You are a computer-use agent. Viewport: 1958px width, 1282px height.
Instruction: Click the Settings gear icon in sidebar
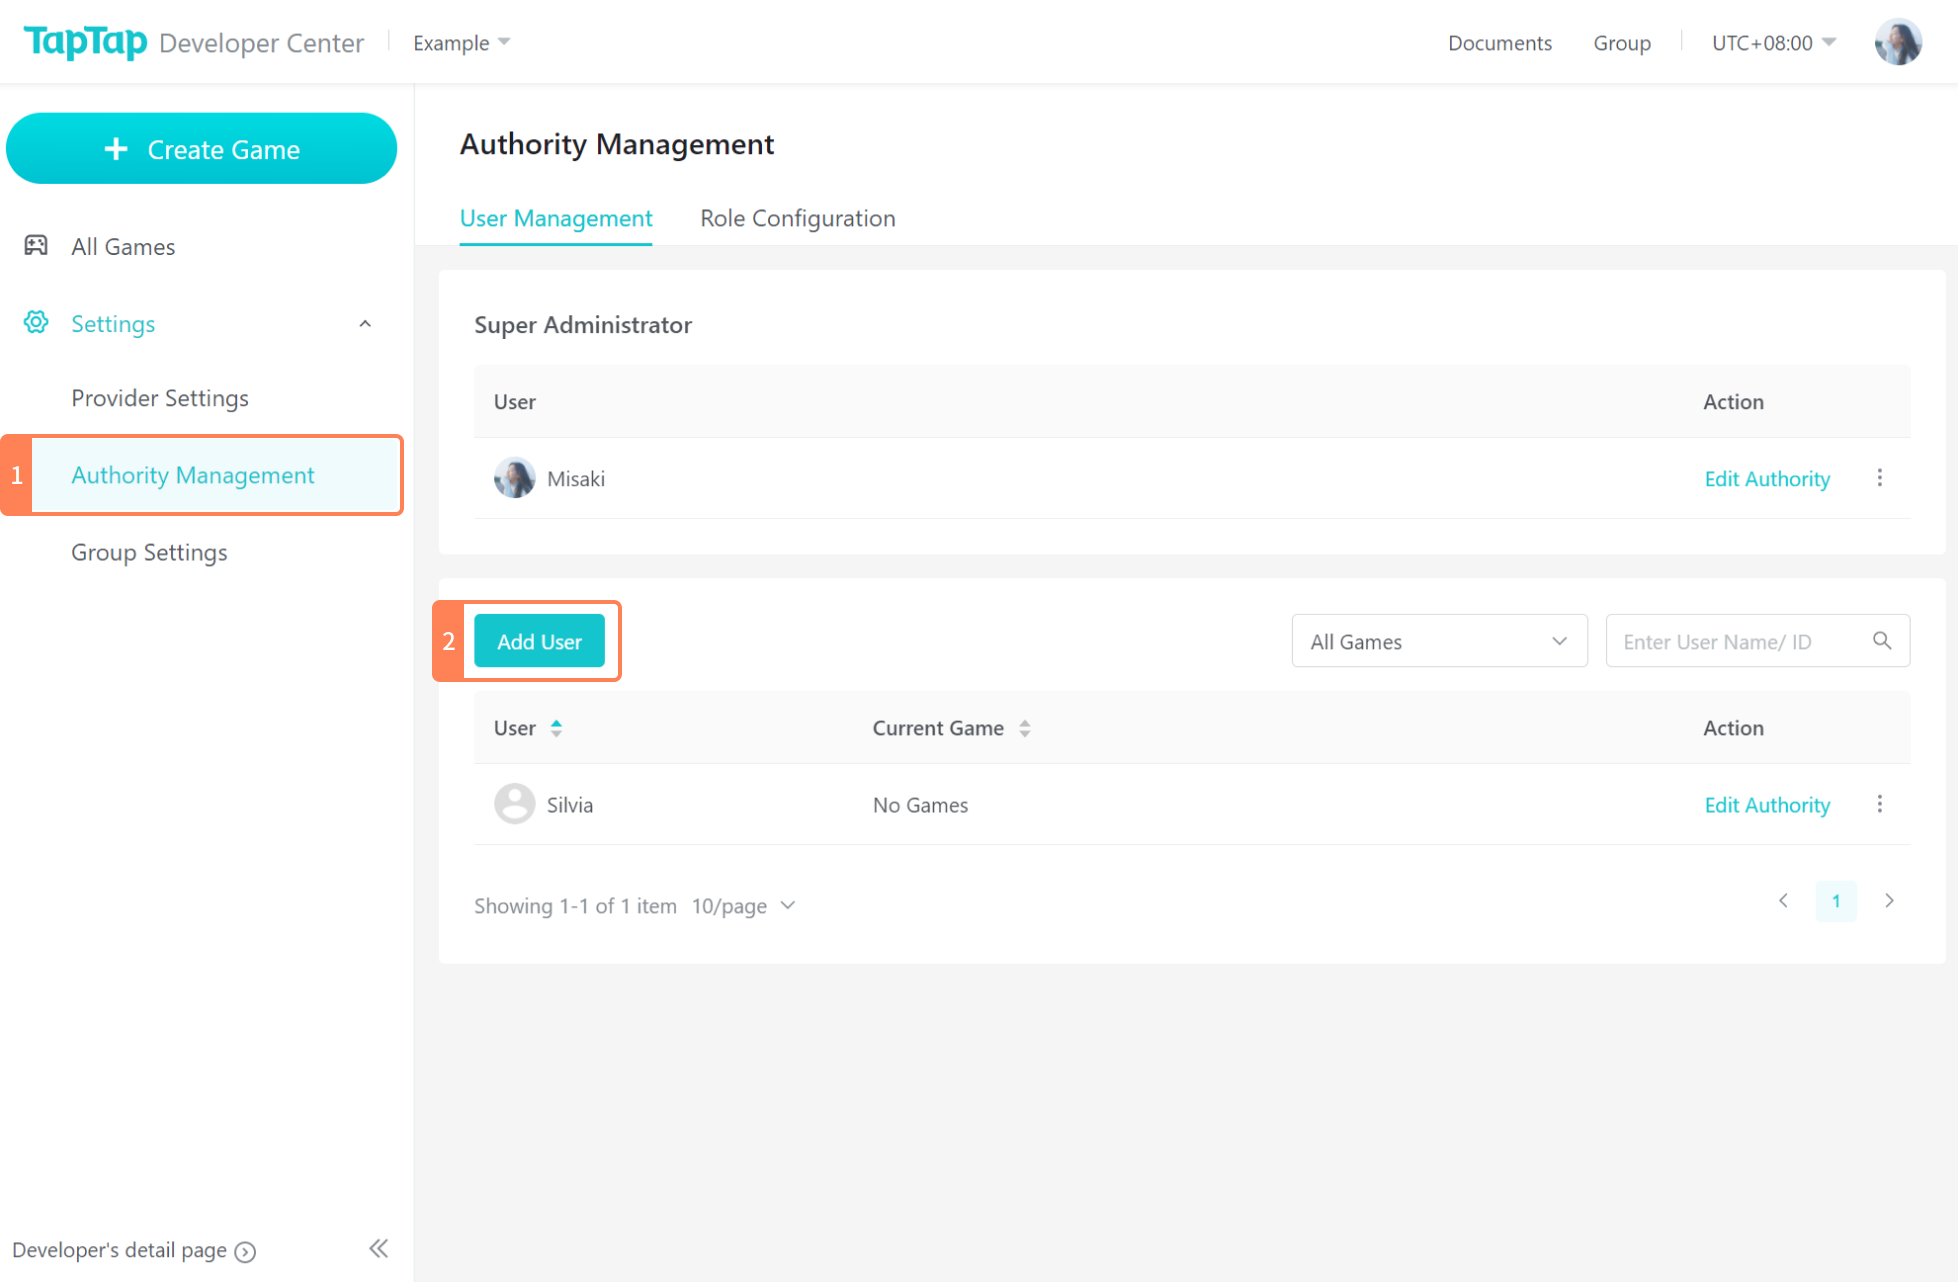pos(36,323)
